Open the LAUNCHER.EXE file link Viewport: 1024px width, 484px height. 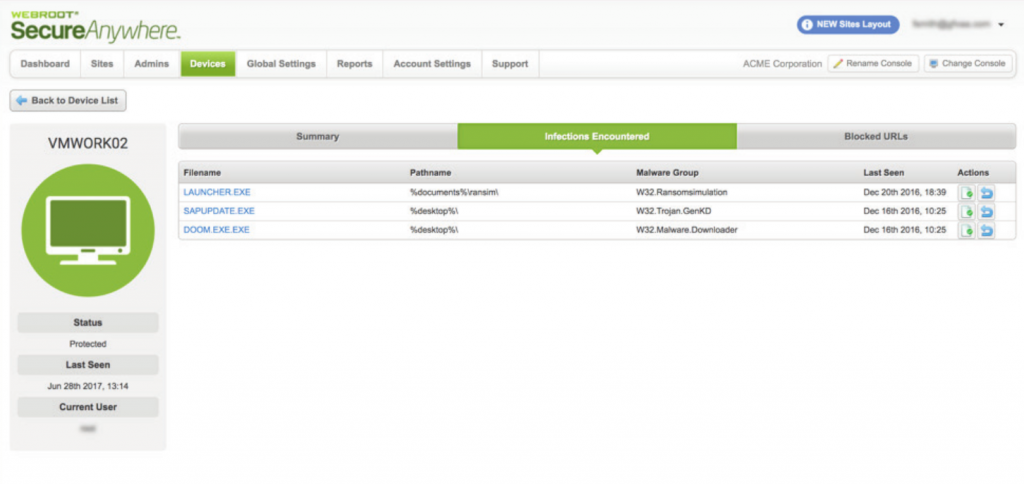(217, 193)
